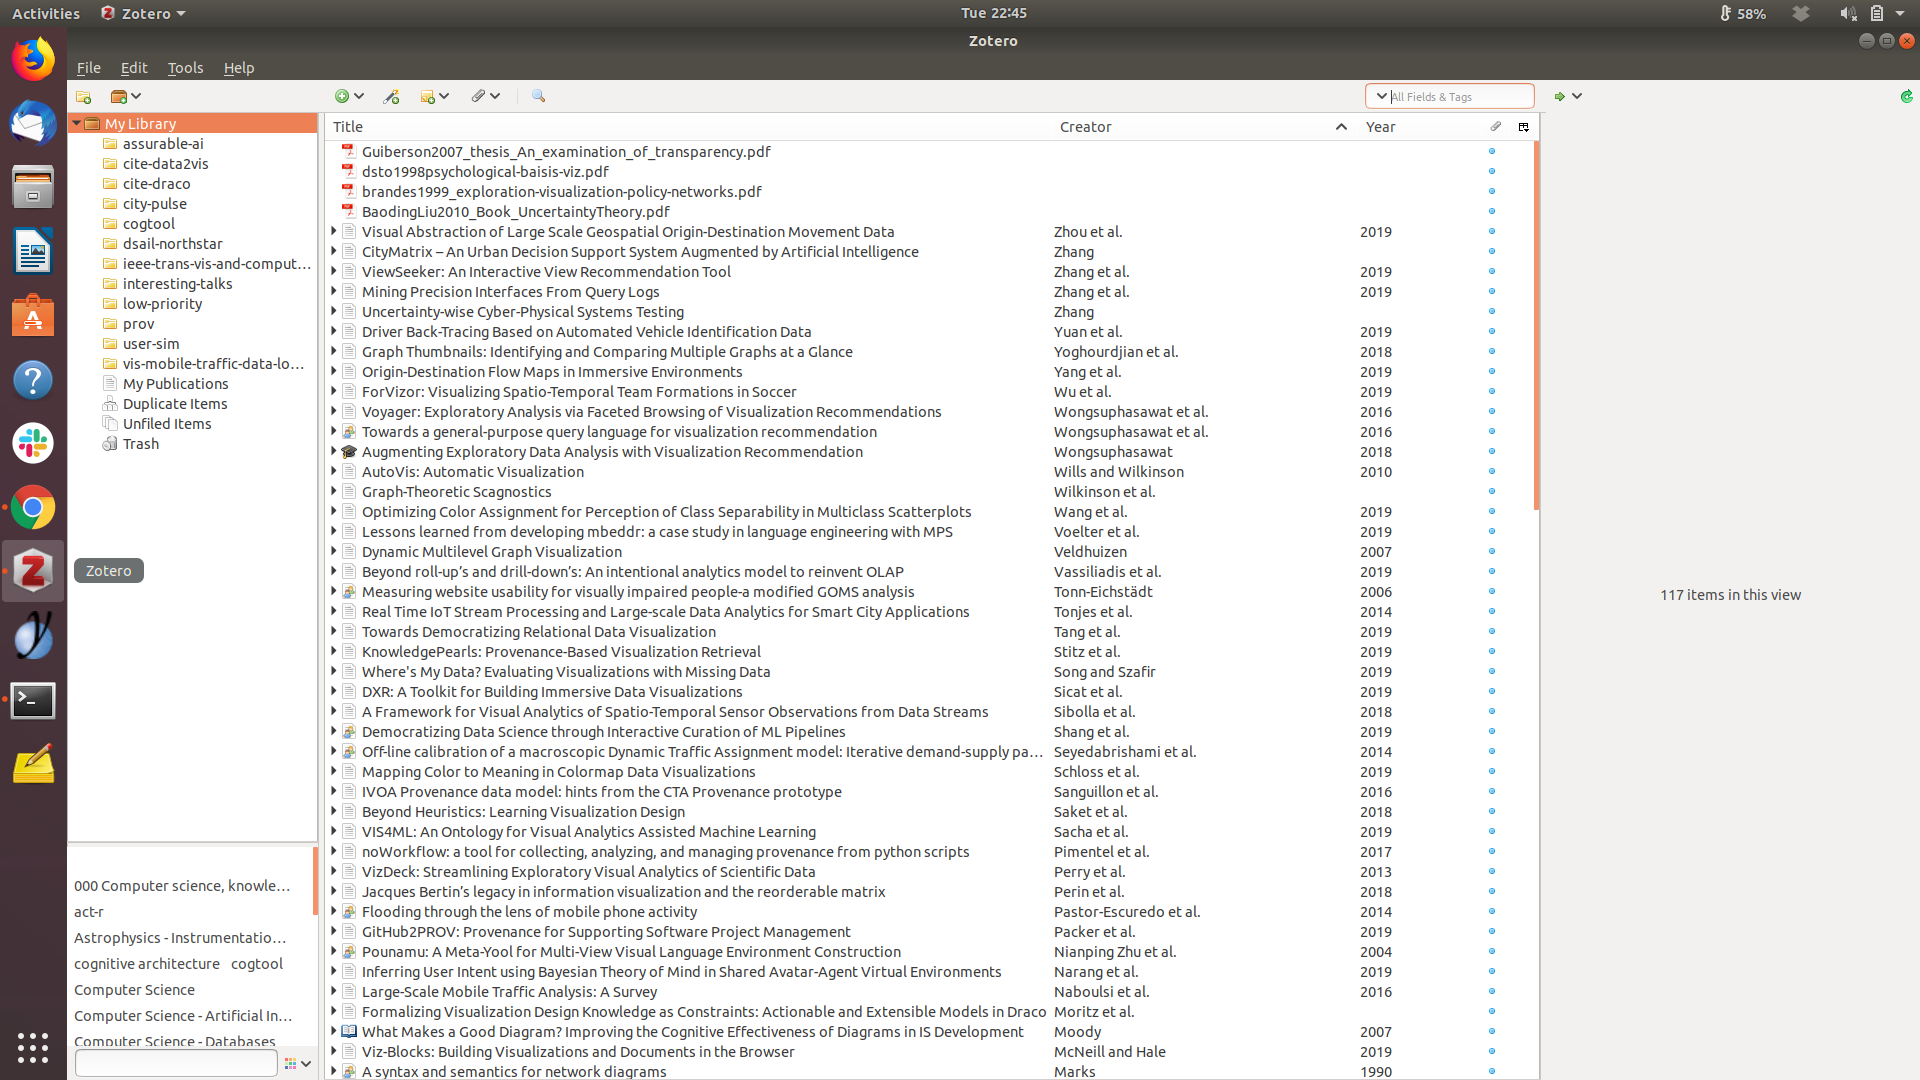Open the New Library dropdown button
The width and height of the screenshot is (1920, 1080).
tap(126, 97)
